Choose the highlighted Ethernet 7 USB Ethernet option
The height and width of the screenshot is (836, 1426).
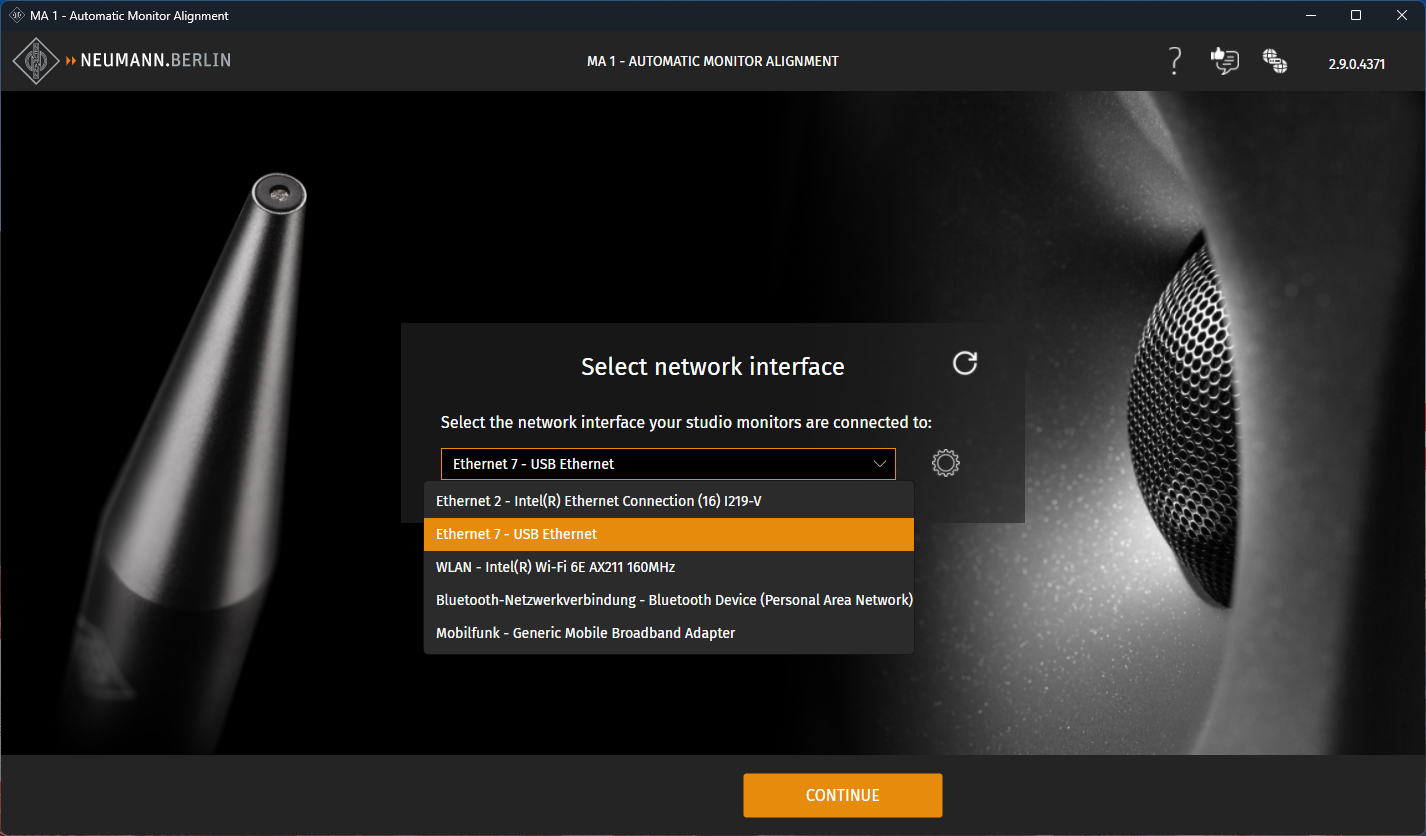(668, 534)
